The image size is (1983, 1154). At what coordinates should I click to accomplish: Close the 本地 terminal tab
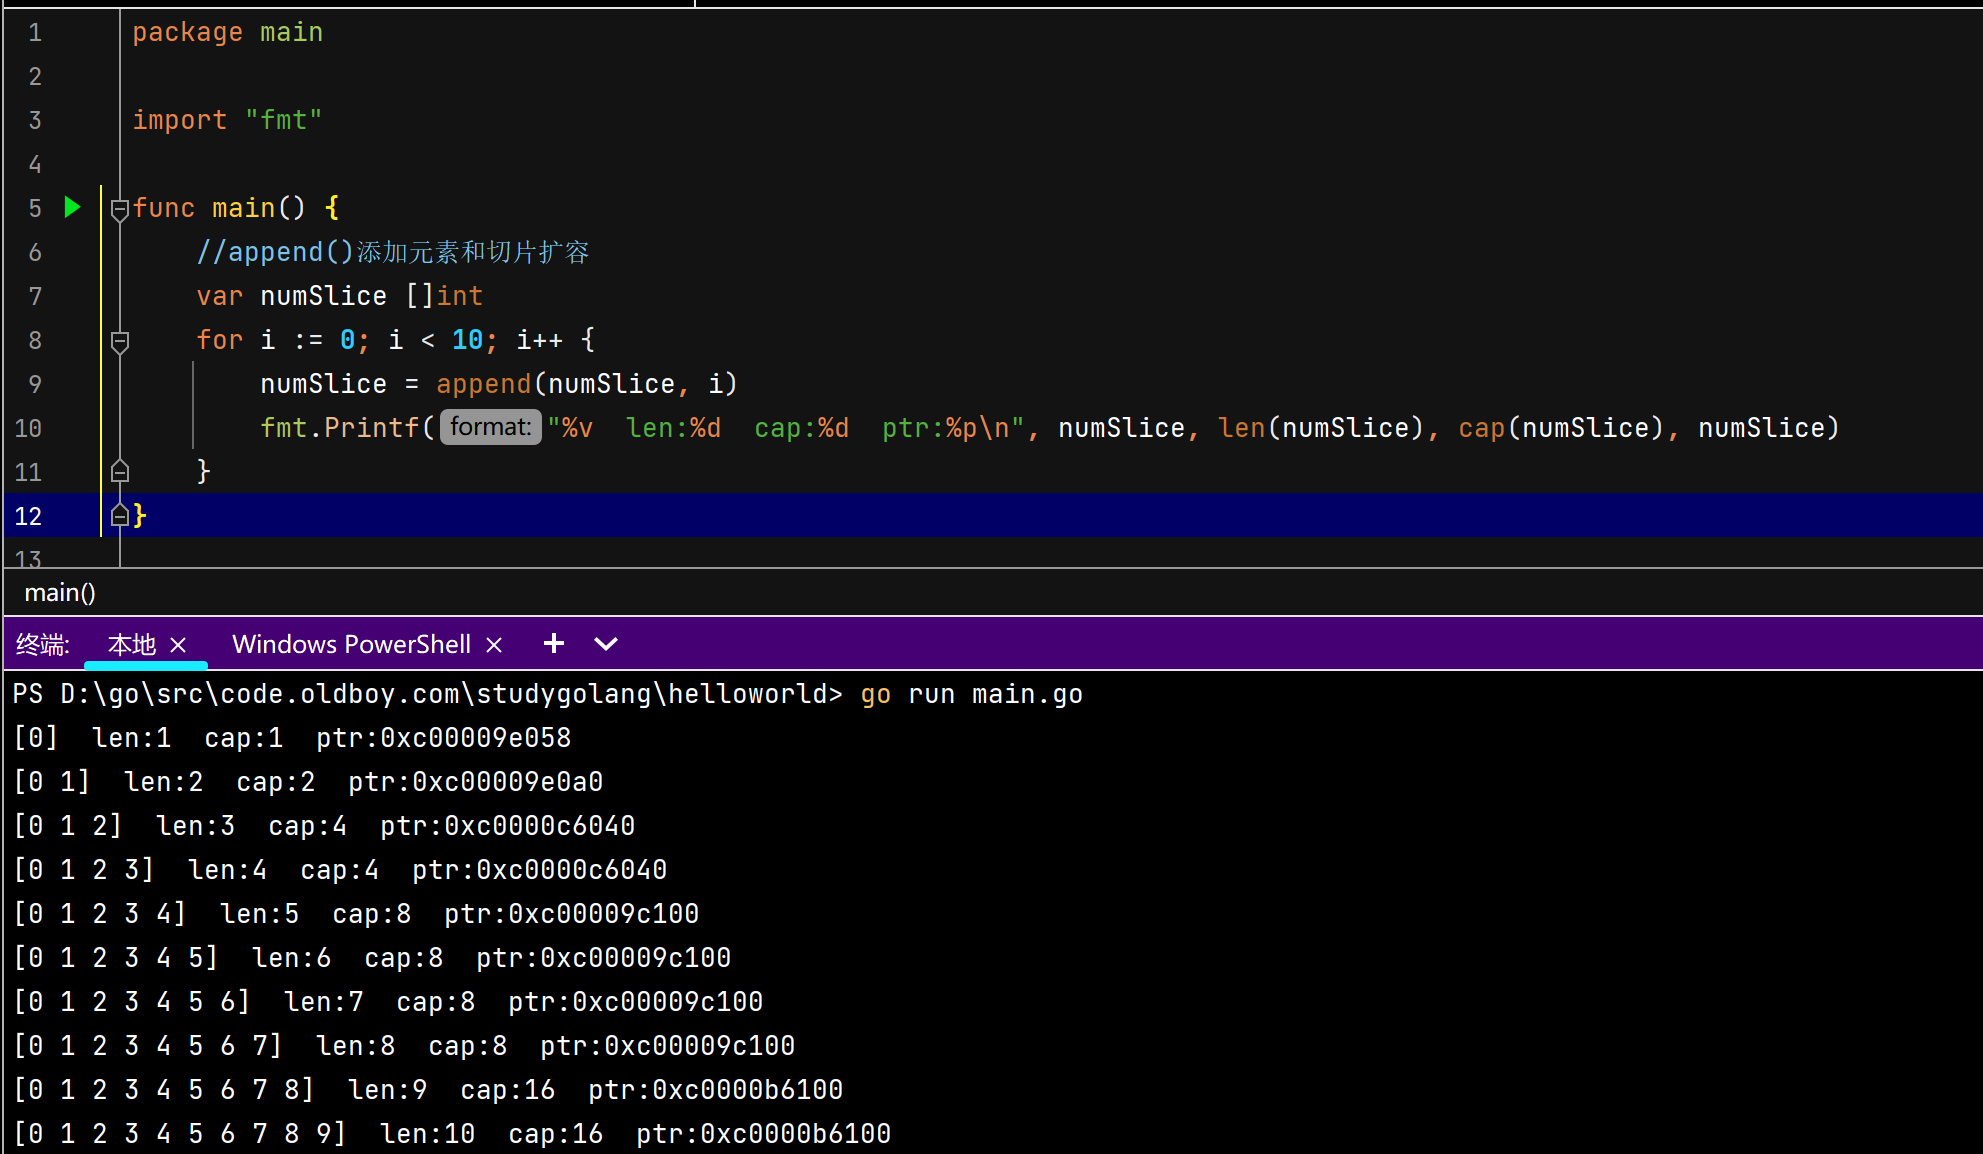[178, 645]
